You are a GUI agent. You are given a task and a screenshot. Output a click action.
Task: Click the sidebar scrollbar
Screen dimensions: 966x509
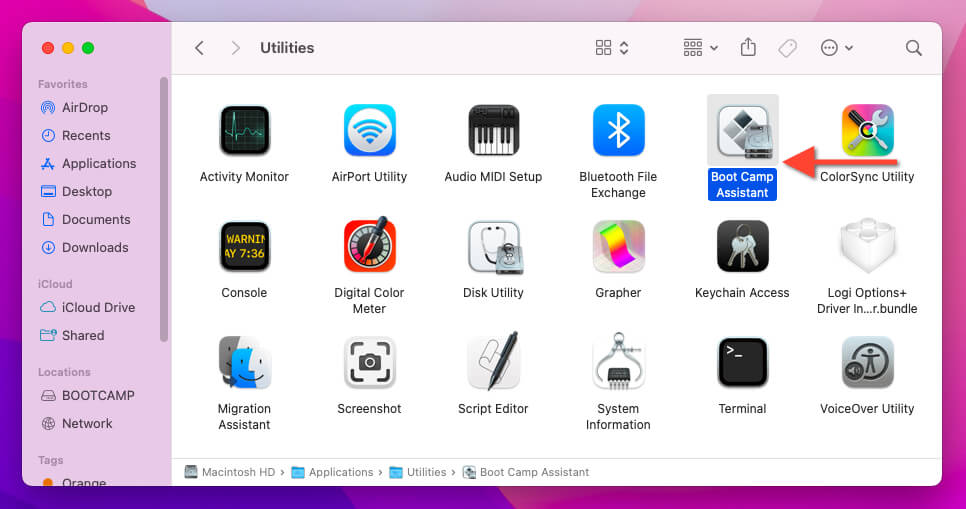(x=164, y=210)
